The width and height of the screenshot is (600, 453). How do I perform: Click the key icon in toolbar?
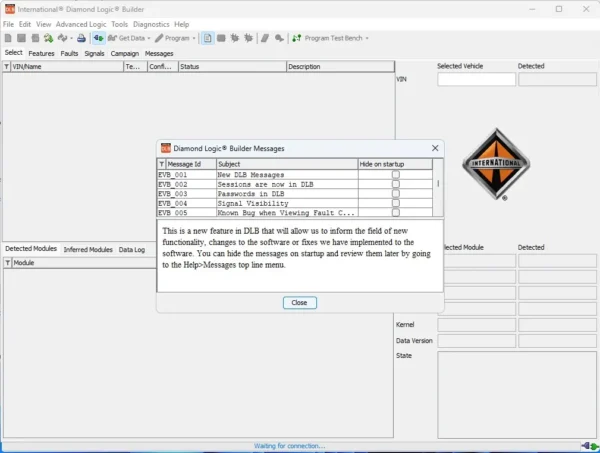click(x=279, y=38)
